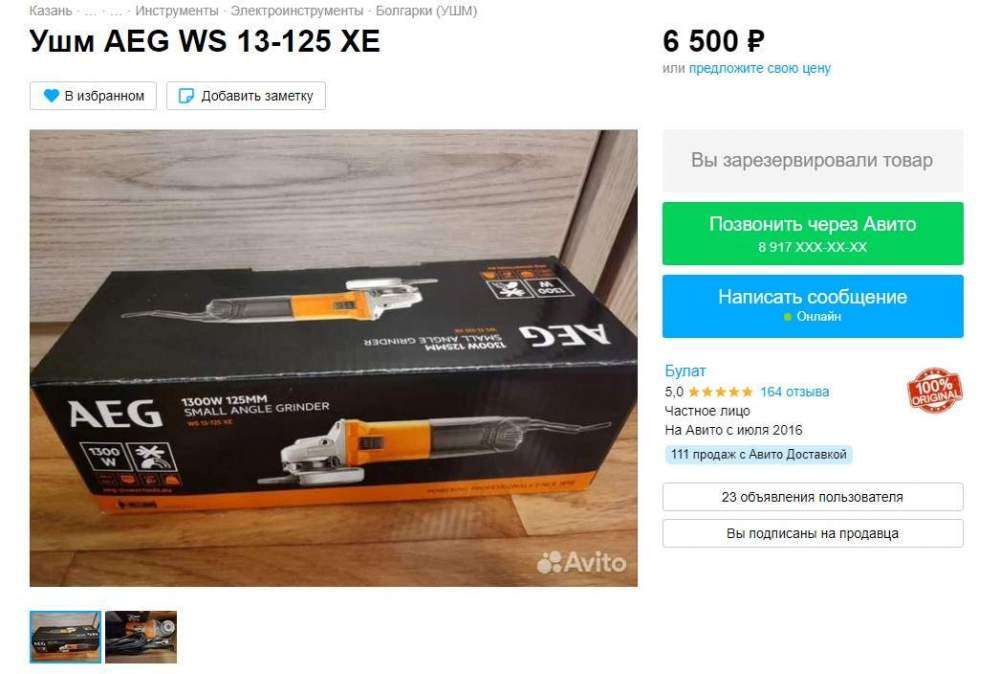
Task: Open Казань breadcrumb link
Action: tap(50, 11)
